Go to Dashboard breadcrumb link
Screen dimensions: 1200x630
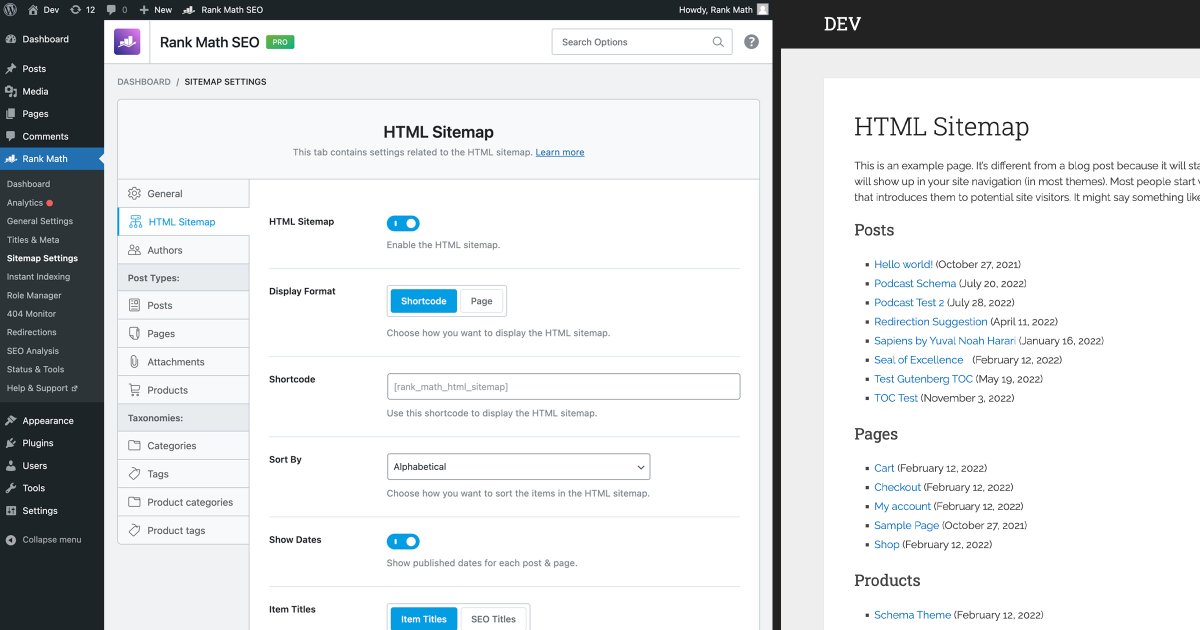(x=144, y=82)
